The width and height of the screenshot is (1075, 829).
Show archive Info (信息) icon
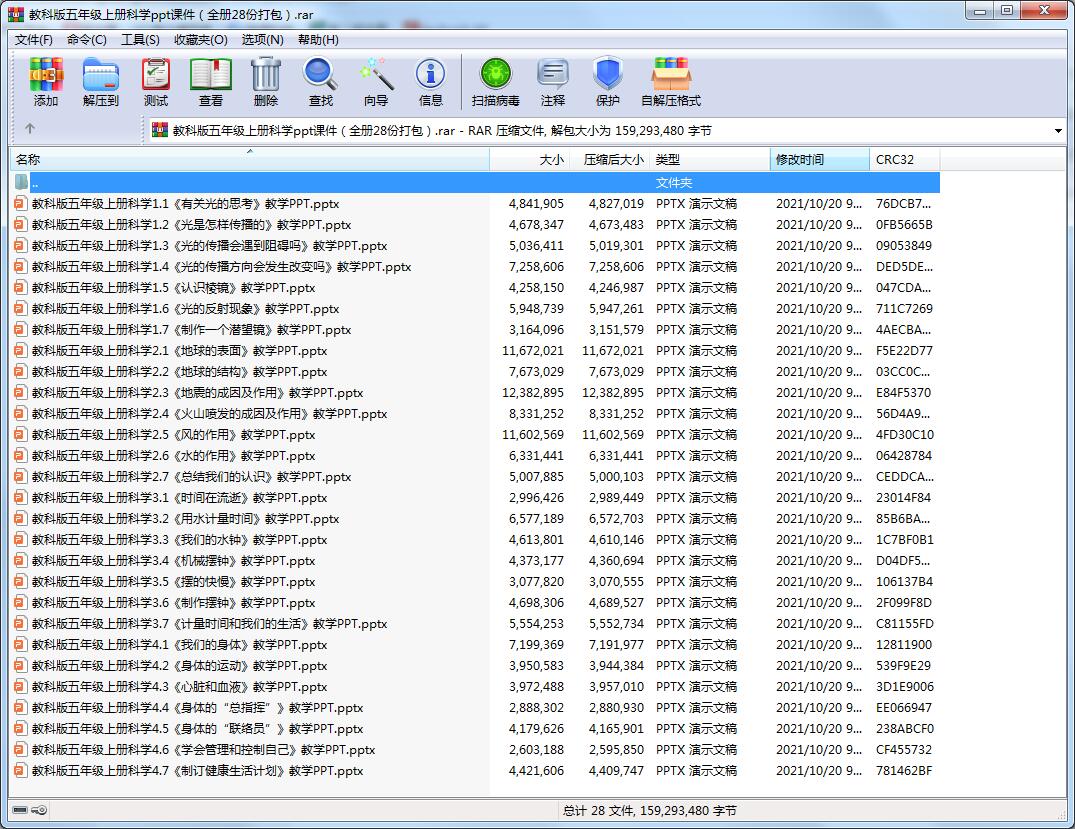coord(431,74)
